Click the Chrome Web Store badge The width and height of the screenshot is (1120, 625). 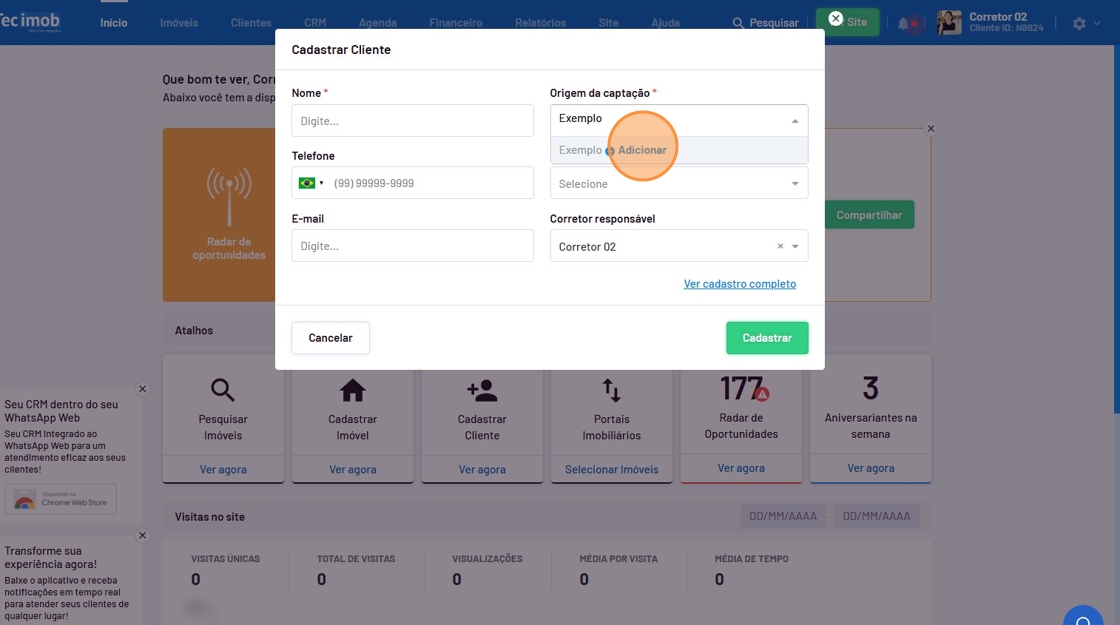click(x=61, y=499)
